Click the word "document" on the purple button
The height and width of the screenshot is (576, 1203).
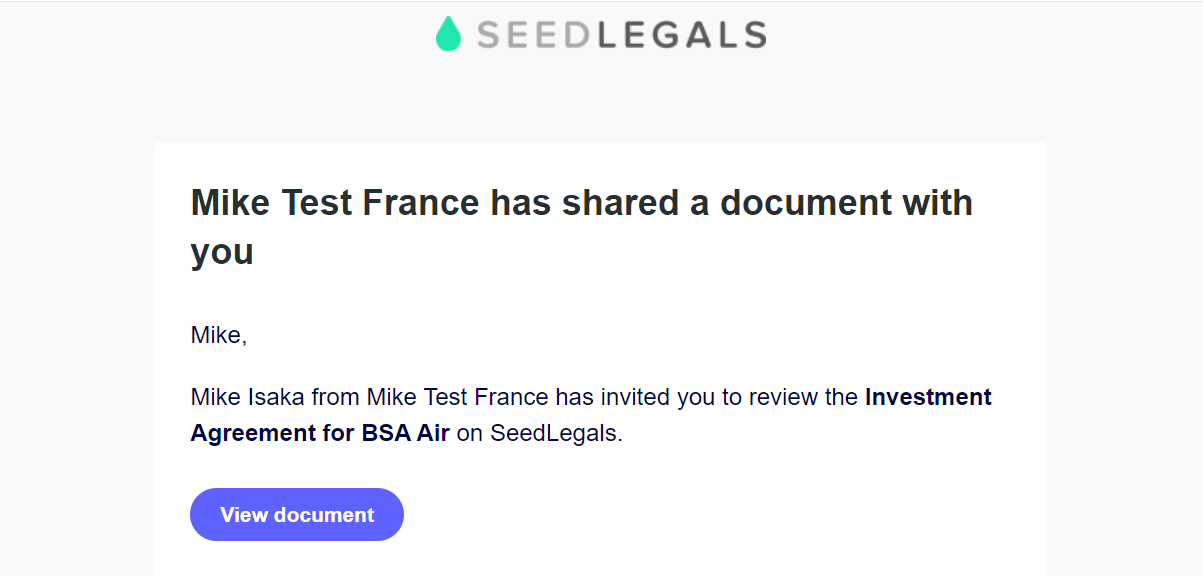pos(324,515)
